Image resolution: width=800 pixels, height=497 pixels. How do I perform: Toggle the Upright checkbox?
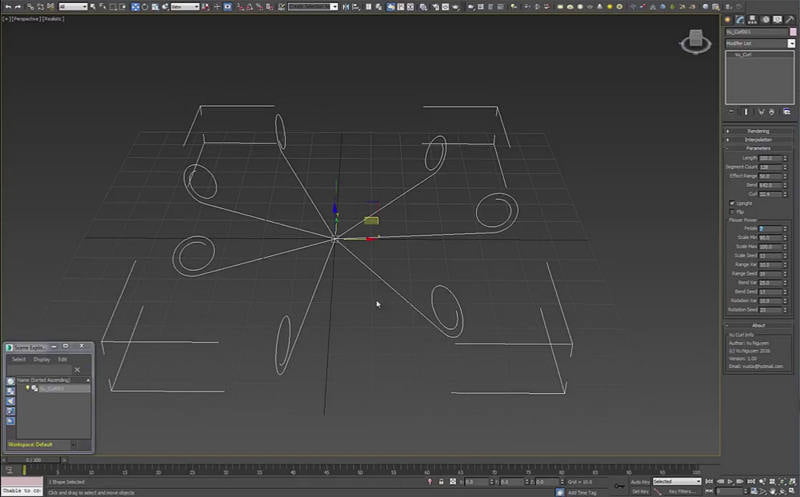(733, 203)
